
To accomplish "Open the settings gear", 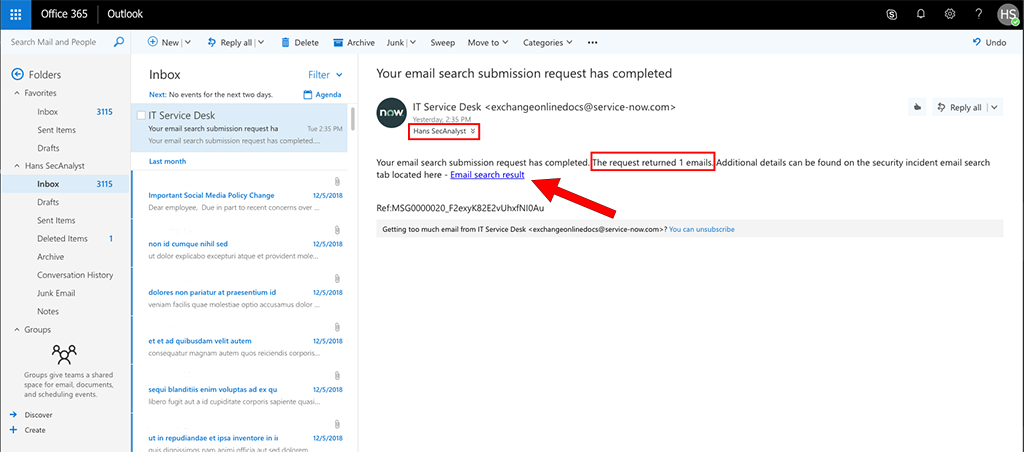I will (950, 14).
